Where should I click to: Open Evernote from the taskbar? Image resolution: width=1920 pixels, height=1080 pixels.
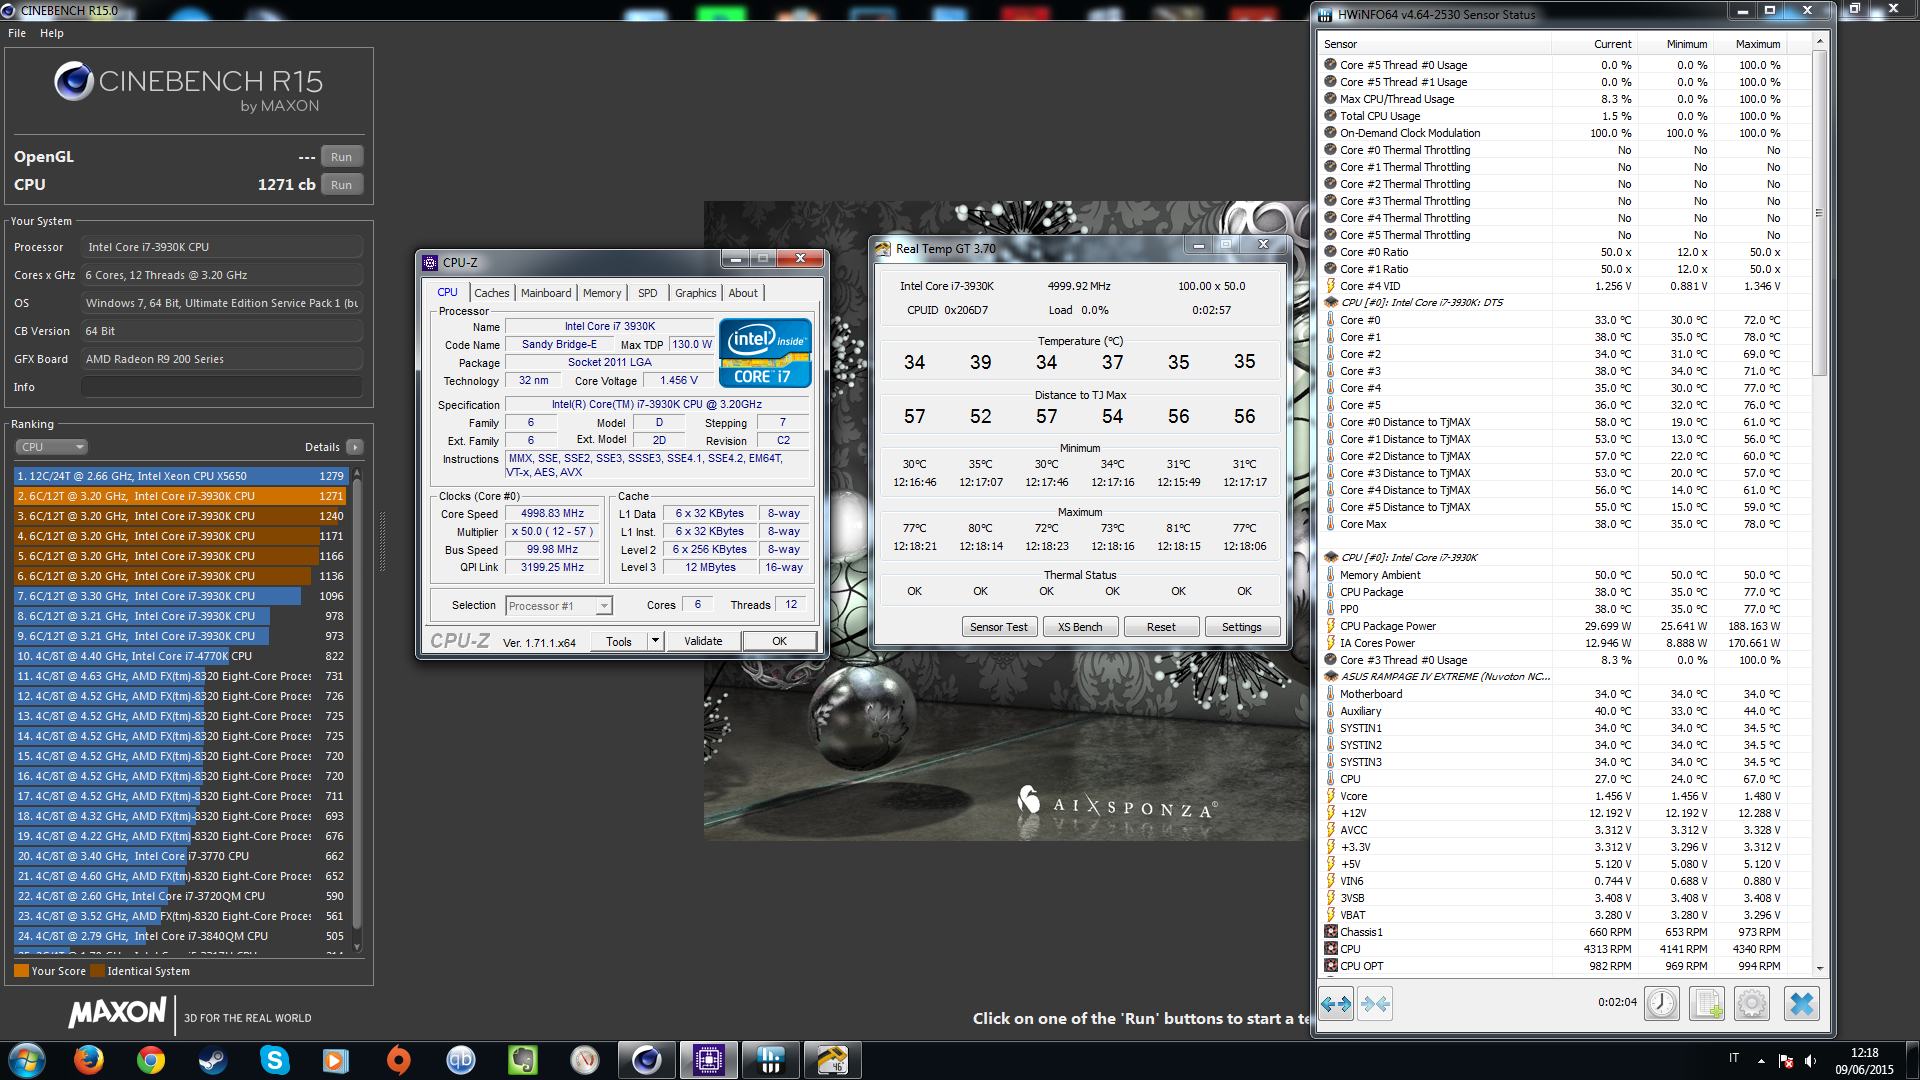[523, 1060]
